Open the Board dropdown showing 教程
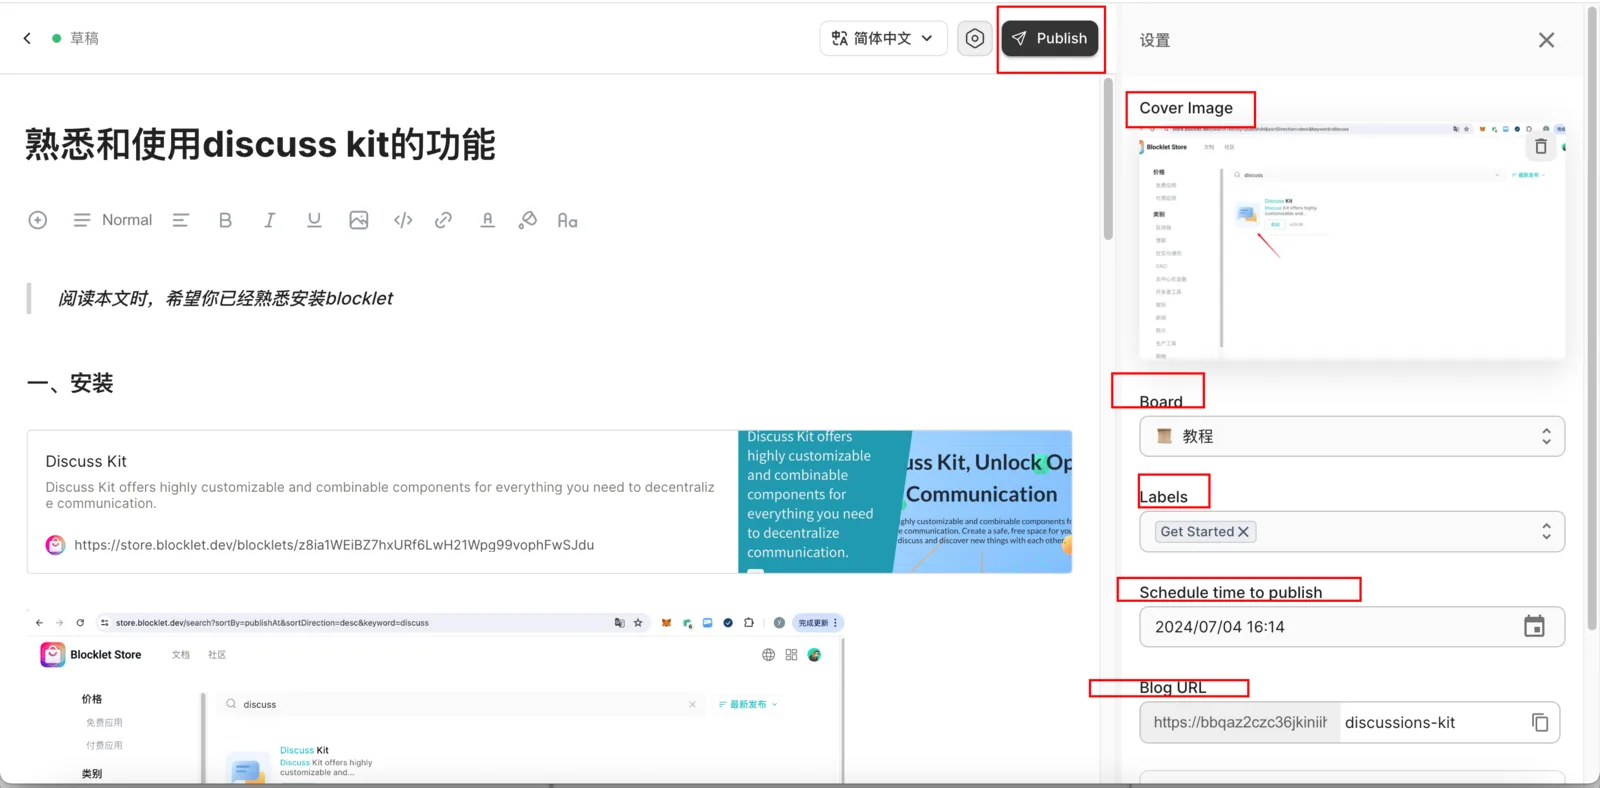 tap(1352, 436)
